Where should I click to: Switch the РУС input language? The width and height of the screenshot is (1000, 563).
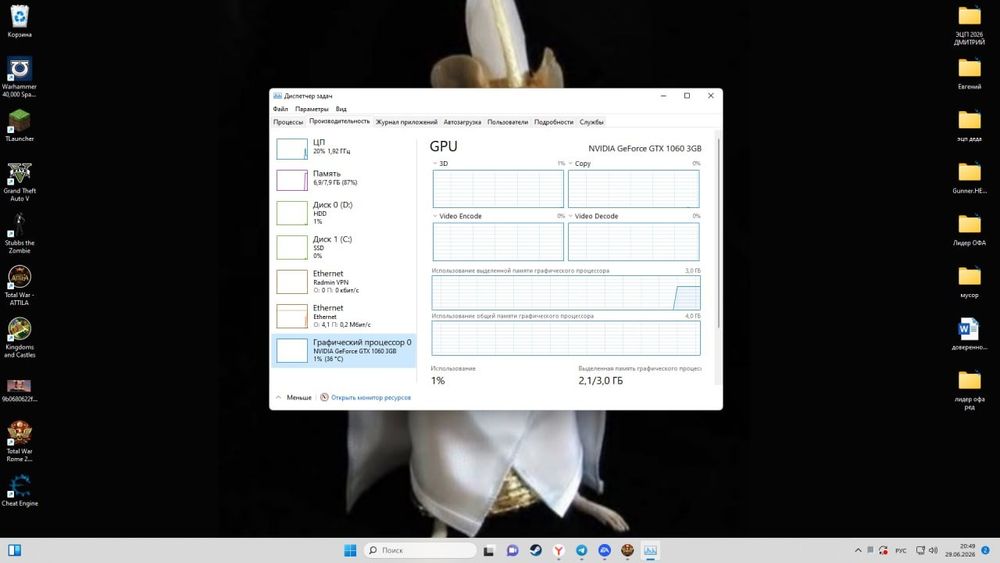[x=901, y=550]
